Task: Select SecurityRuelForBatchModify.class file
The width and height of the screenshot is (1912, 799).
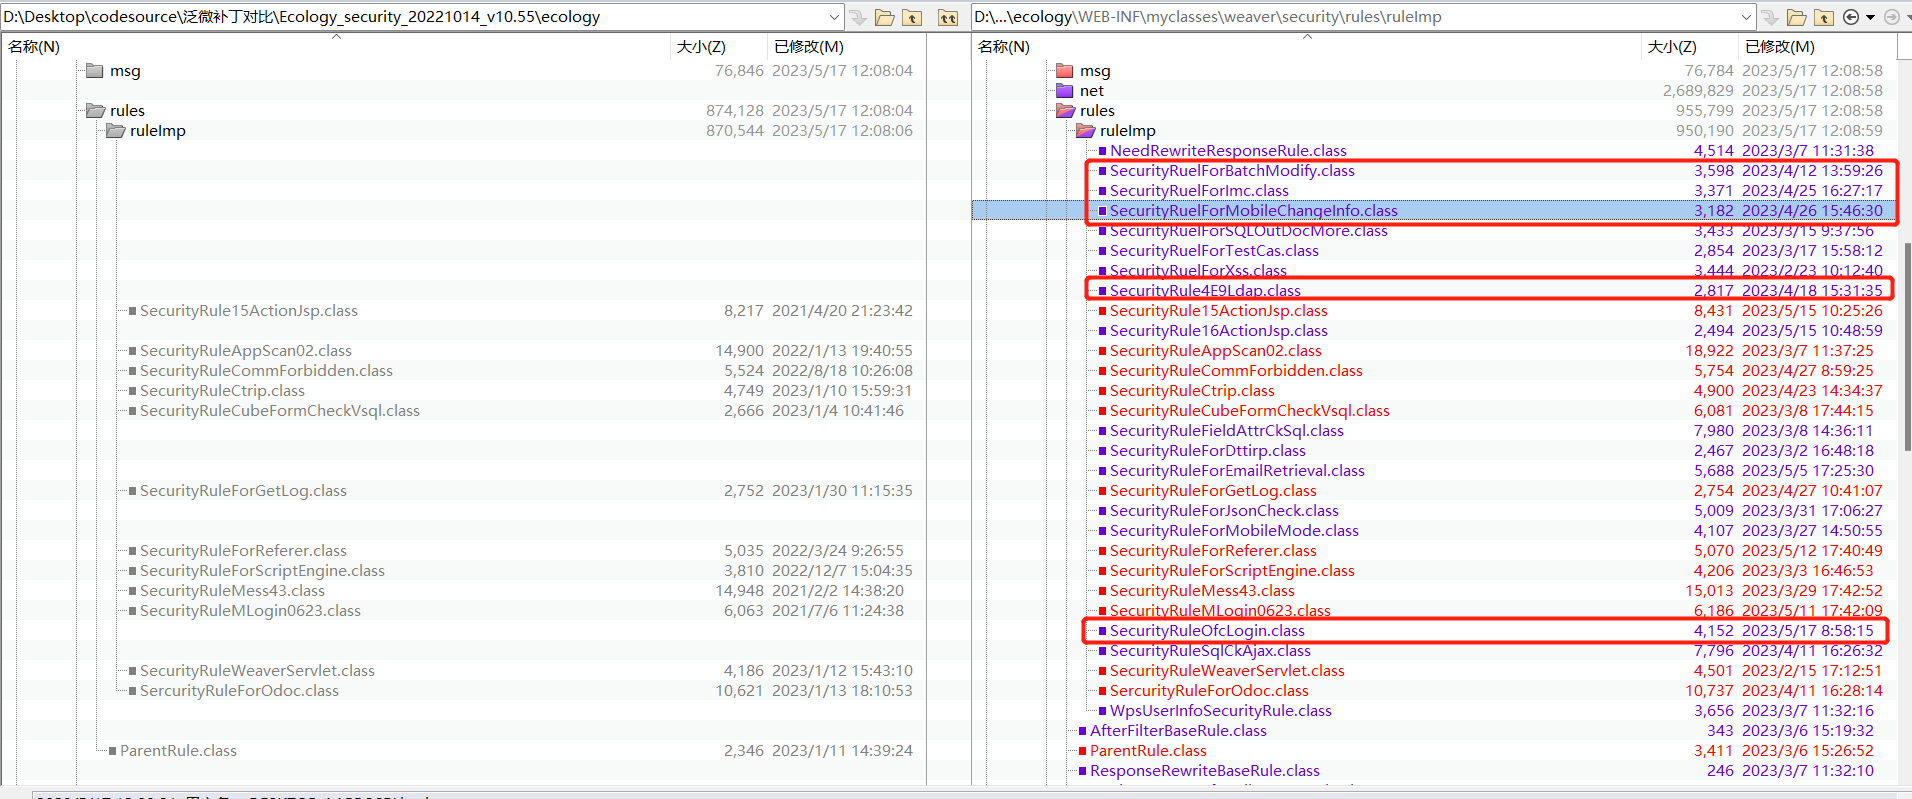Action: pos(1232,171)
